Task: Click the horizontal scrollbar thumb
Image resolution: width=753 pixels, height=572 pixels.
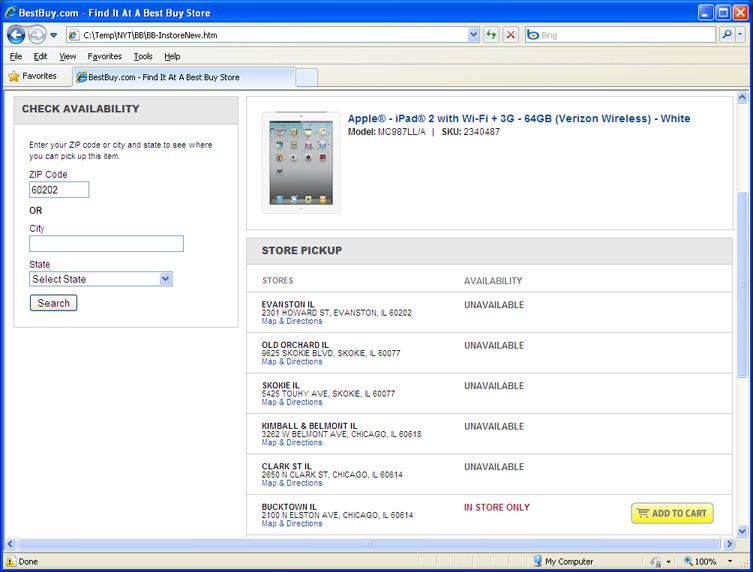Action: (369, 544)
